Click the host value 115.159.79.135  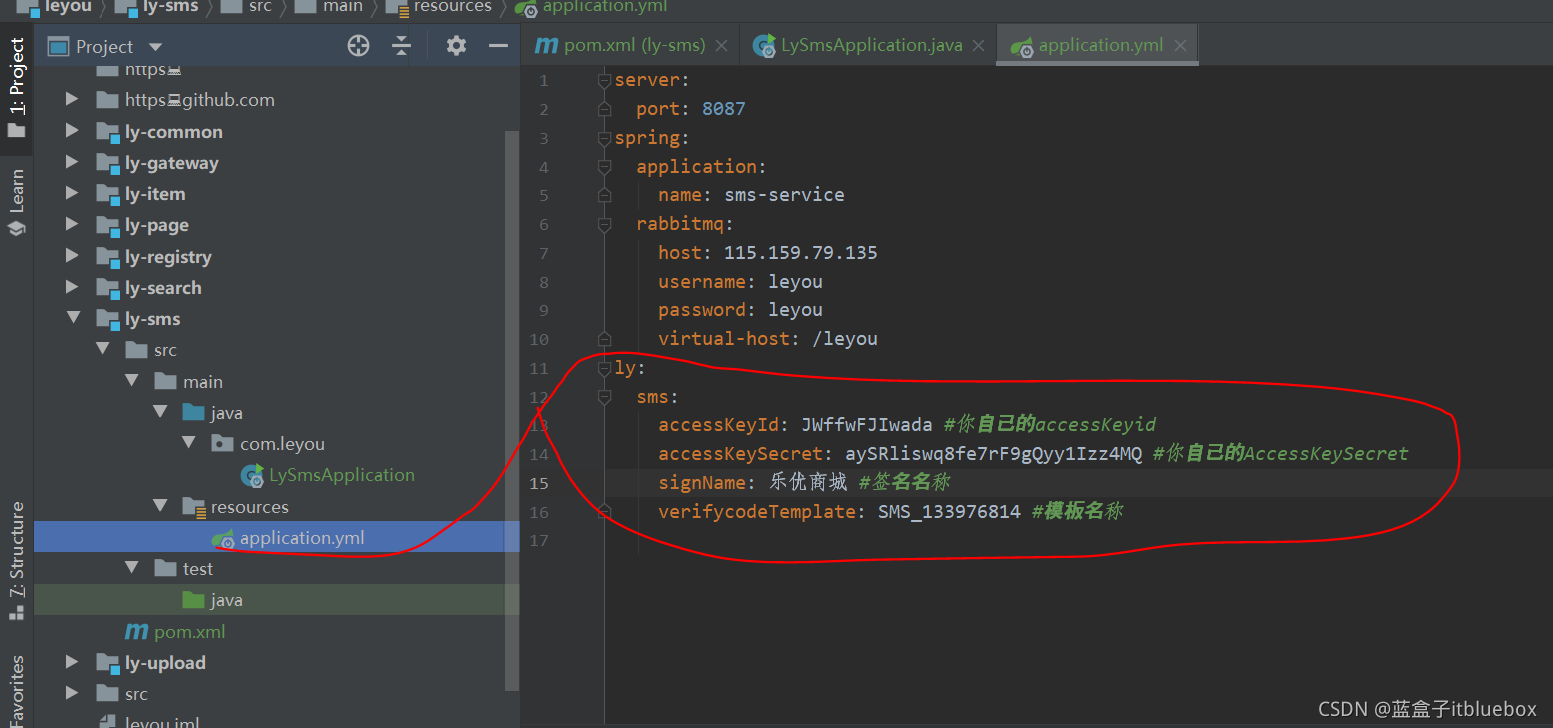pos(800,253)
